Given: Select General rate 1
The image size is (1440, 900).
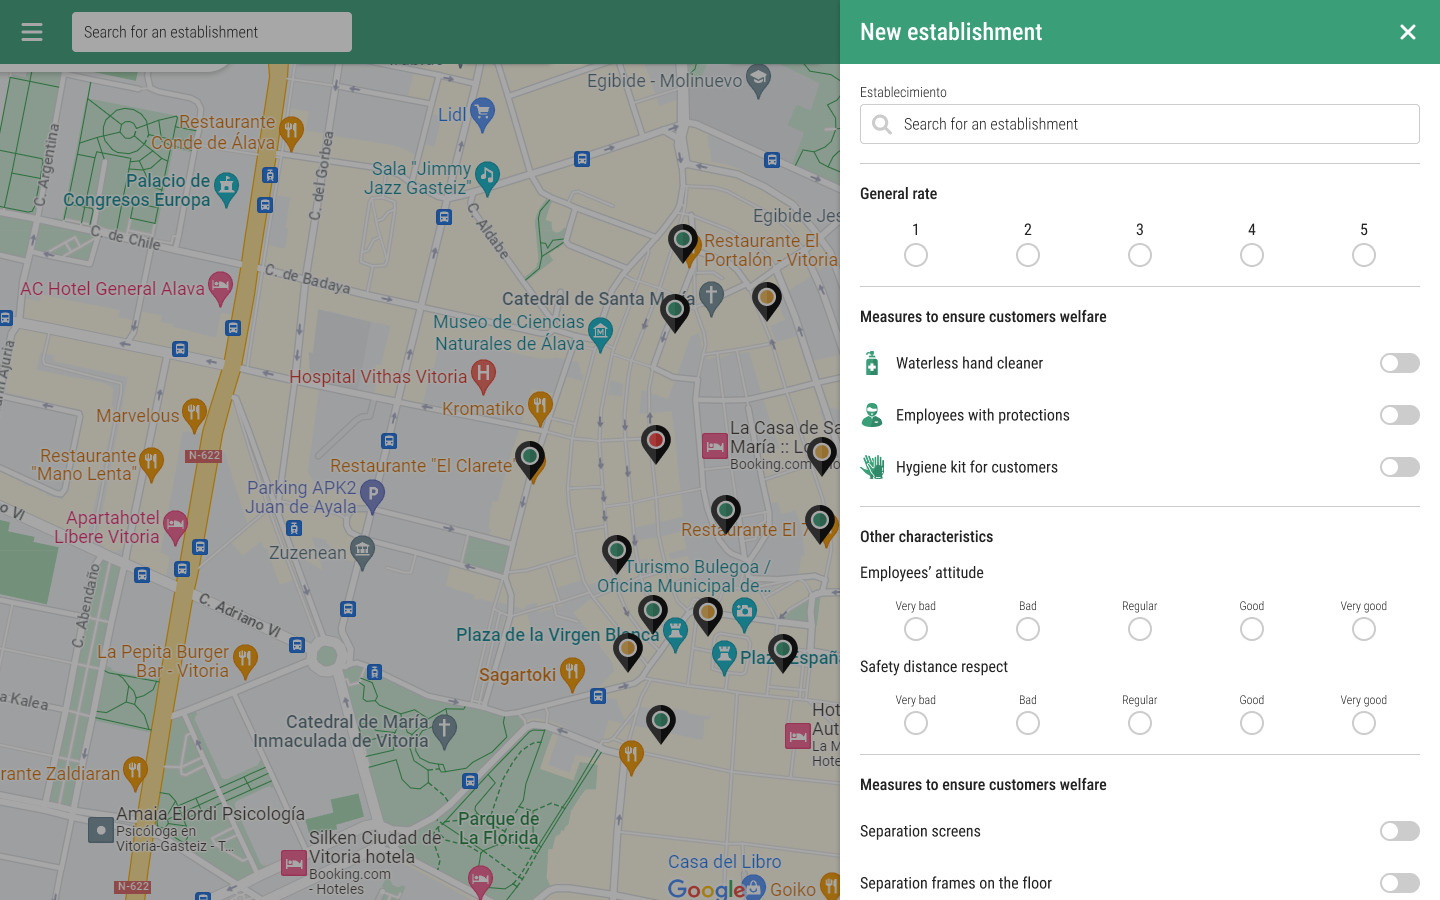Looking at the screenshot, I should (x=916, y=255).
